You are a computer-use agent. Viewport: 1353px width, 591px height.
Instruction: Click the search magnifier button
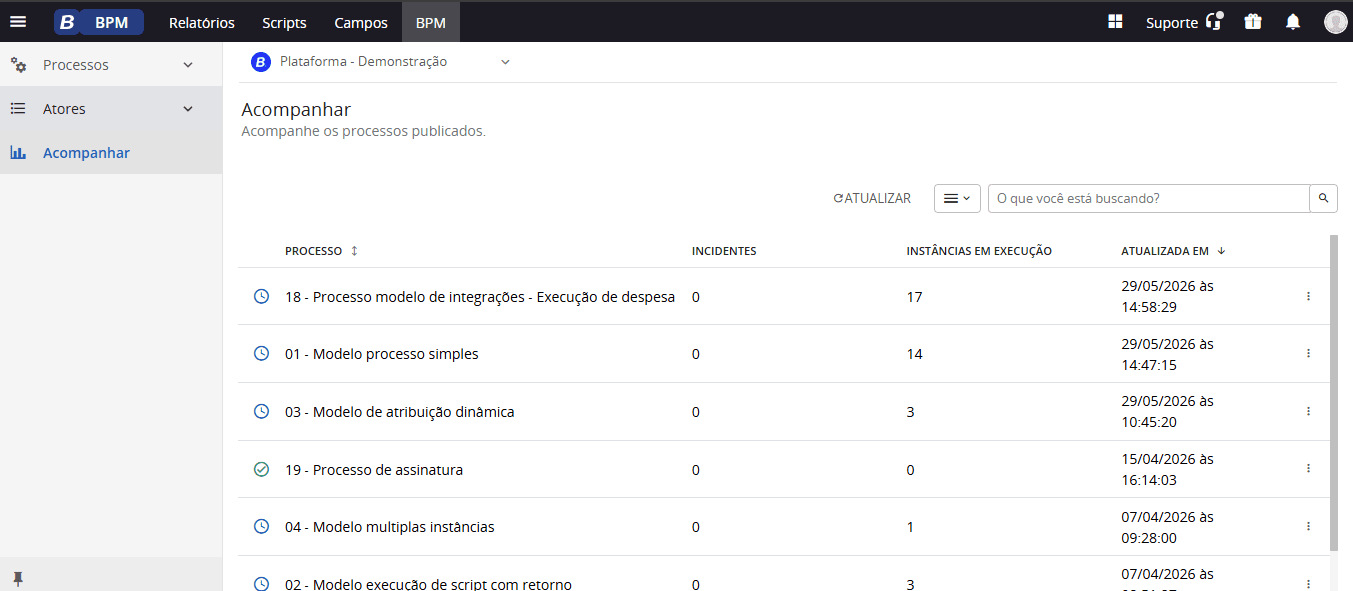point(1323,198)
